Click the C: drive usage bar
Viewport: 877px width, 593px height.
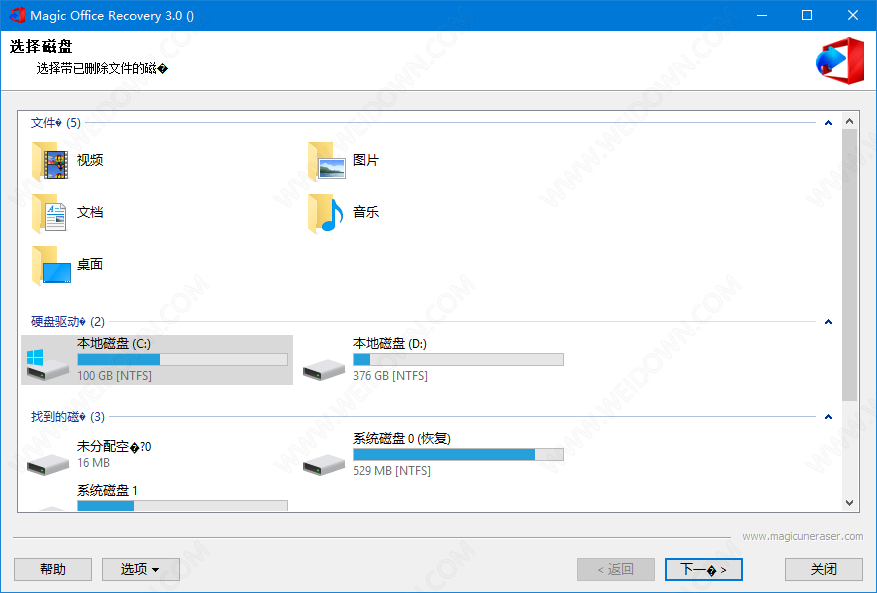(182, 359)
